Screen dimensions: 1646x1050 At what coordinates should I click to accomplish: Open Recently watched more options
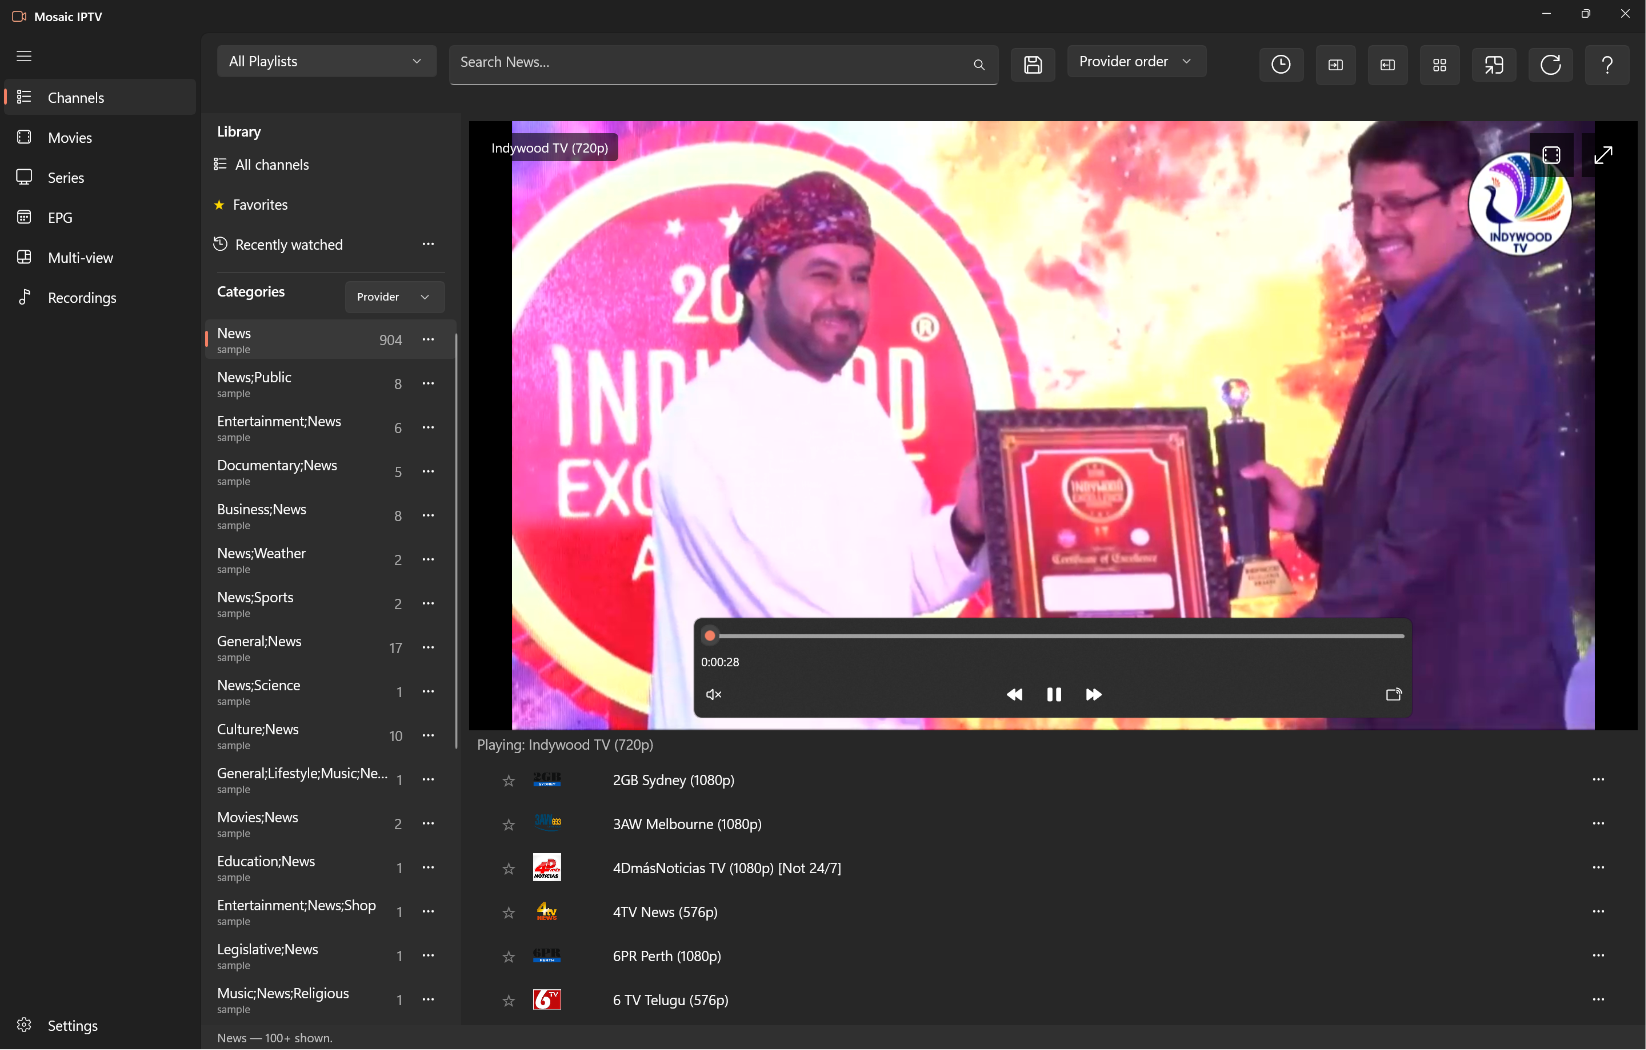428,244
